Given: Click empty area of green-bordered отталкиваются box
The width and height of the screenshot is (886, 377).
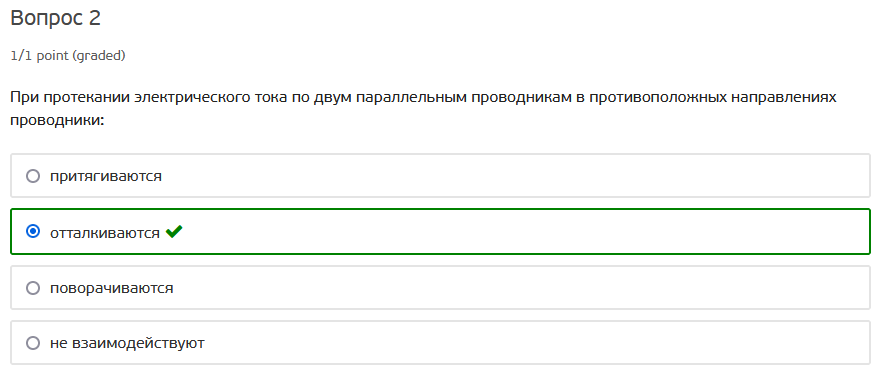Looking at the screenshot, I should tap(509, 232).
